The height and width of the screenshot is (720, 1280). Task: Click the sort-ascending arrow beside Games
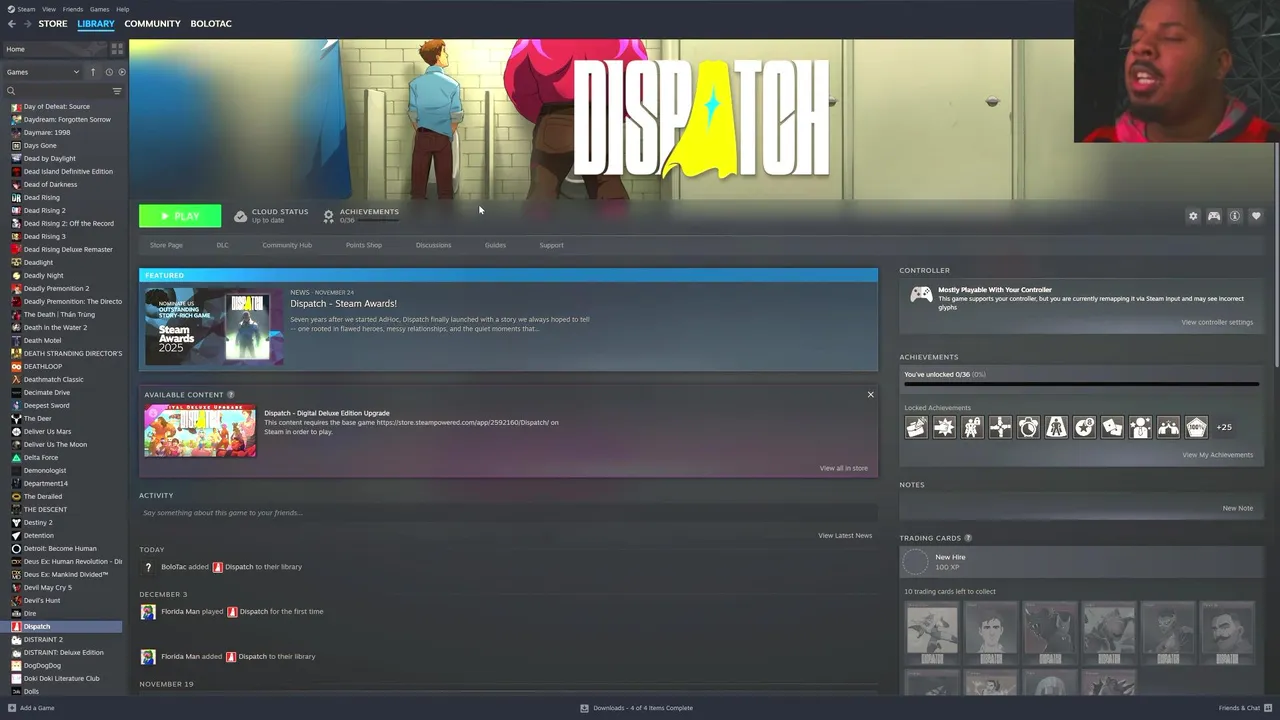coord(93,72)
